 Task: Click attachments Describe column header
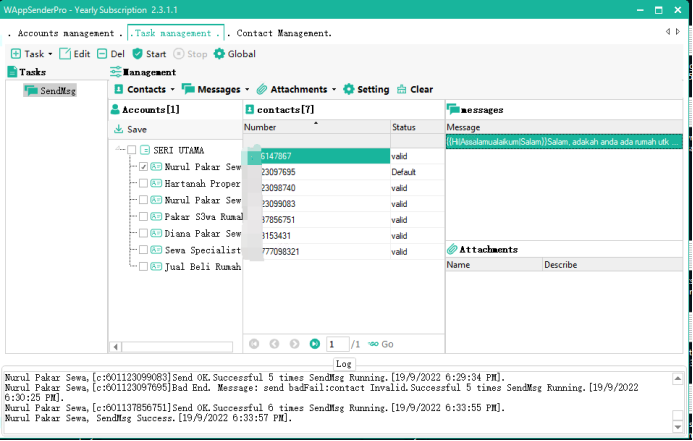coord(613,265)
